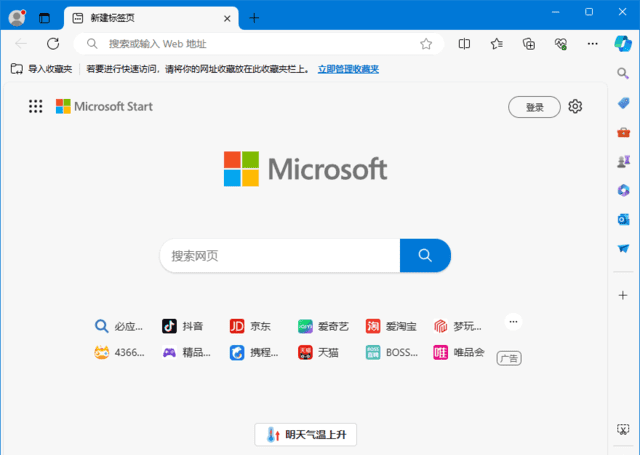Click the 广告 ad label

(509, 358)
